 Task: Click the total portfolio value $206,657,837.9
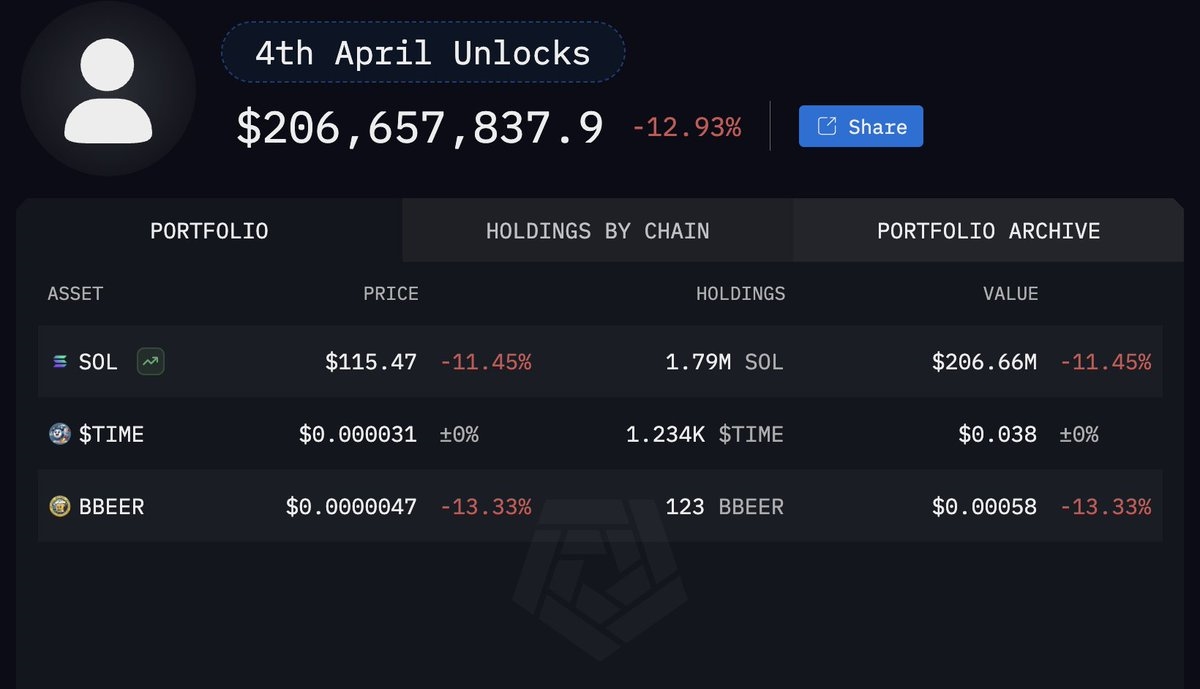pos(420,128)
